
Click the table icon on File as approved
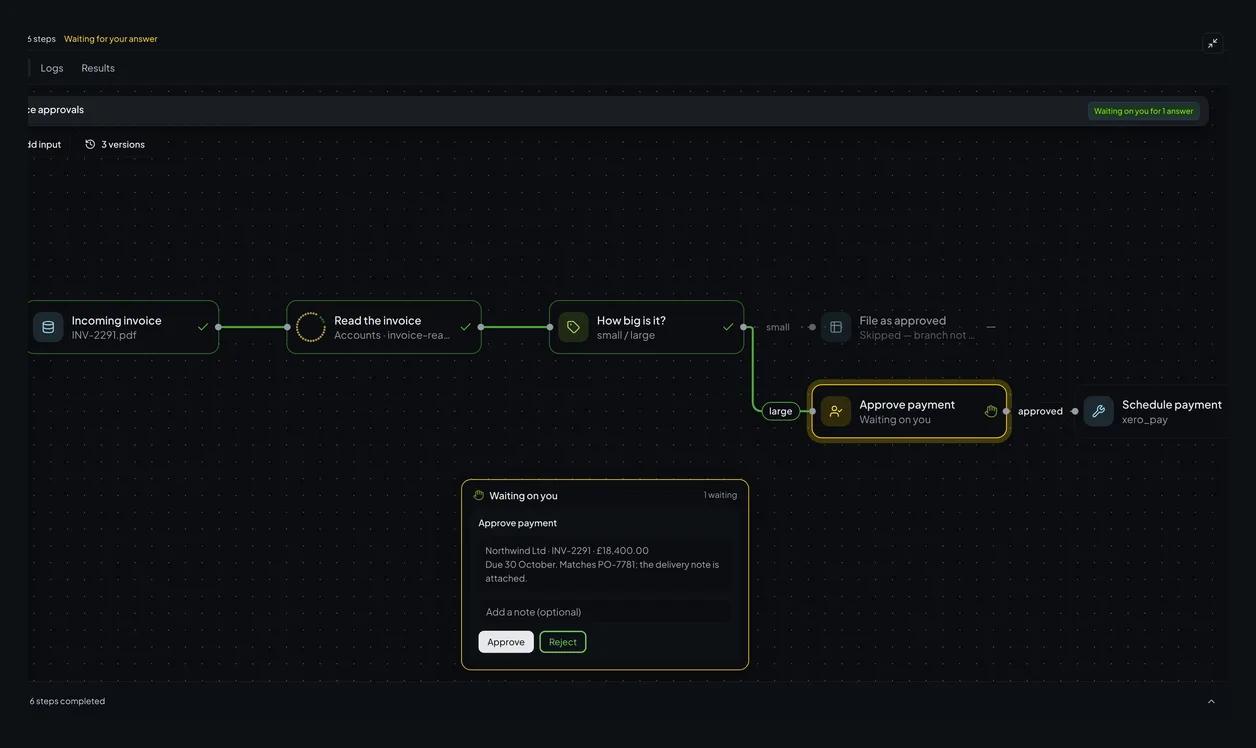[x=836, y=327]
